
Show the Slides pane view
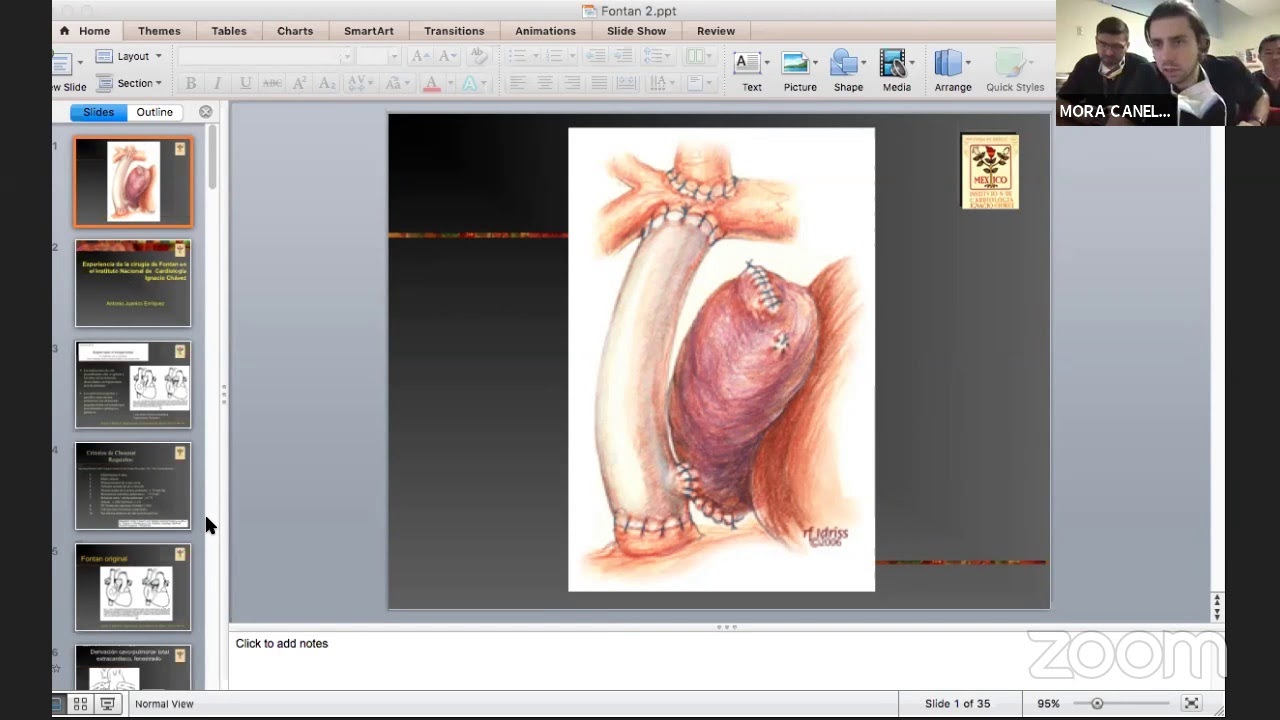click(x=98, y=112)
